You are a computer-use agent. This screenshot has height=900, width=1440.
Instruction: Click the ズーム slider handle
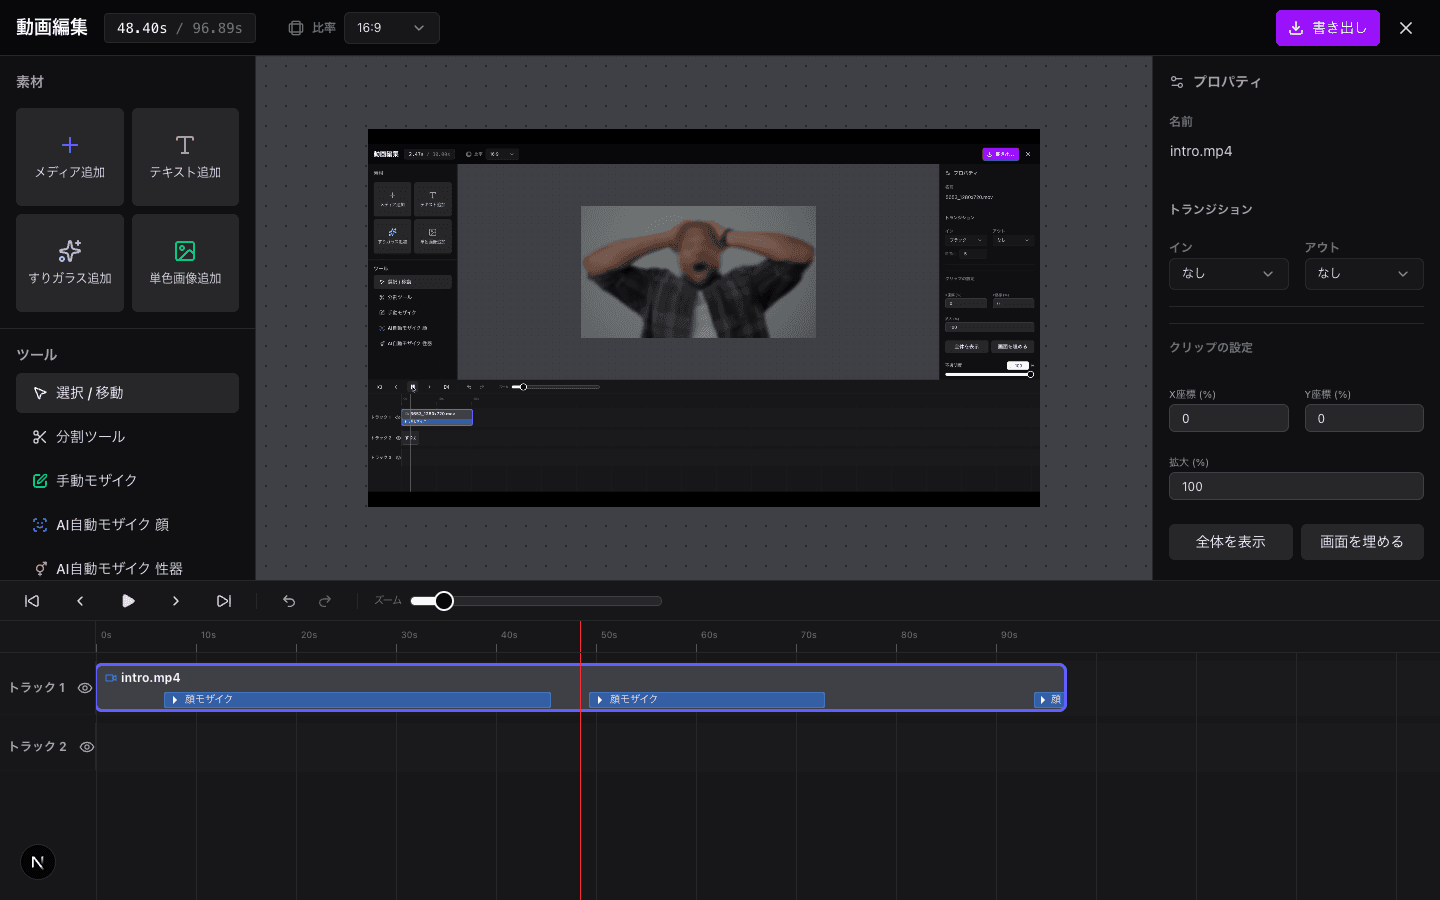click(444, 601)
